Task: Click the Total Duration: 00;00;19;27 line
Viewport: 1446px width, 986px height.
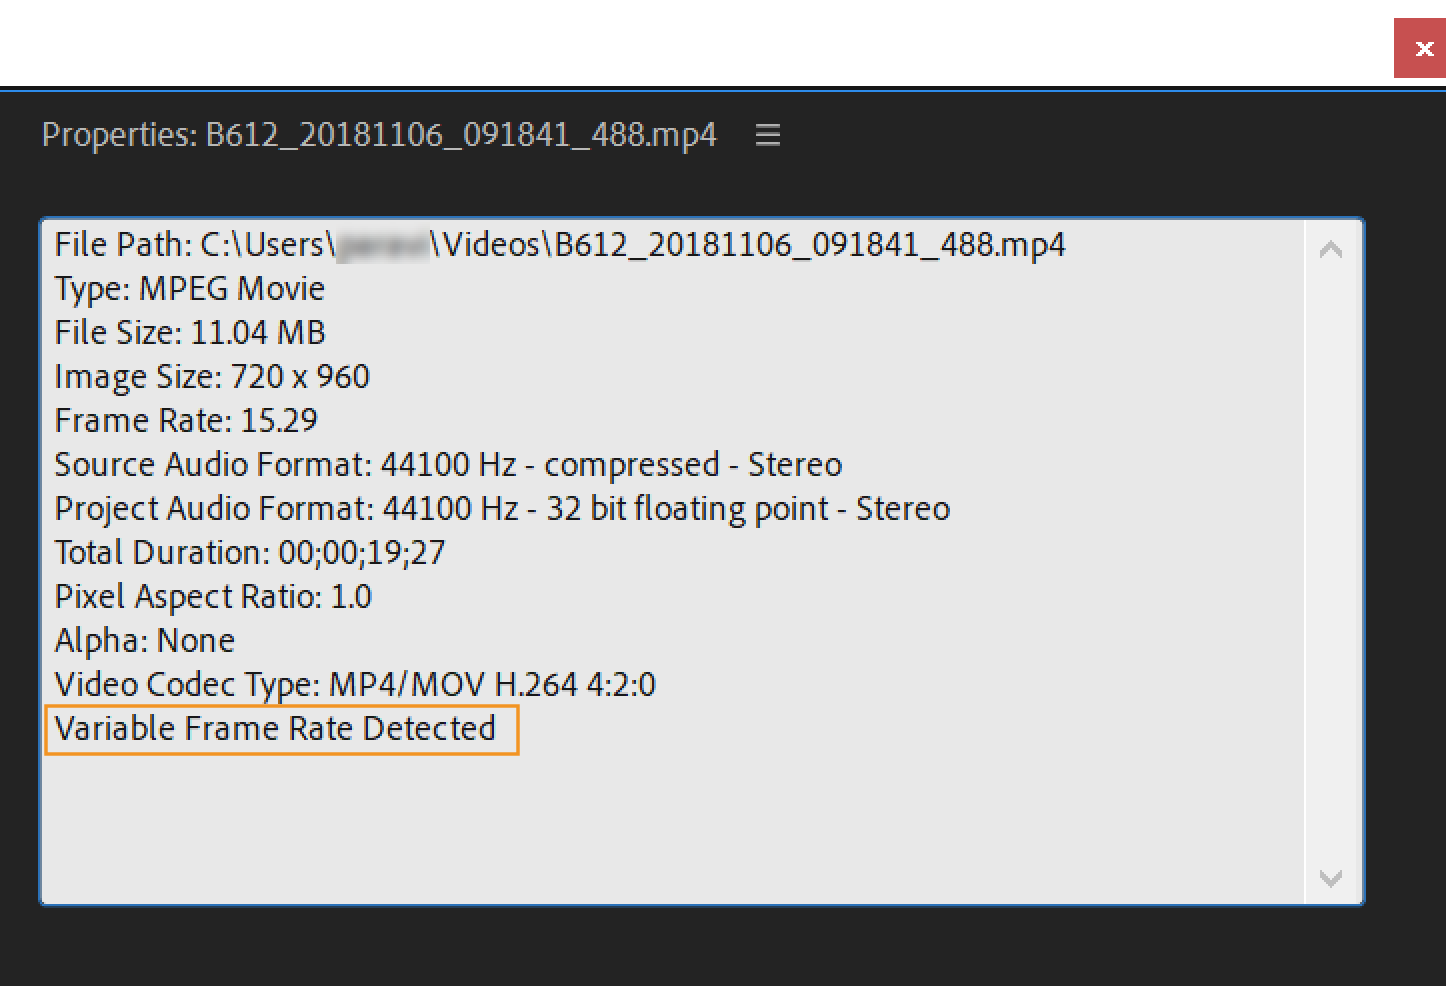Action: [250, 553]
